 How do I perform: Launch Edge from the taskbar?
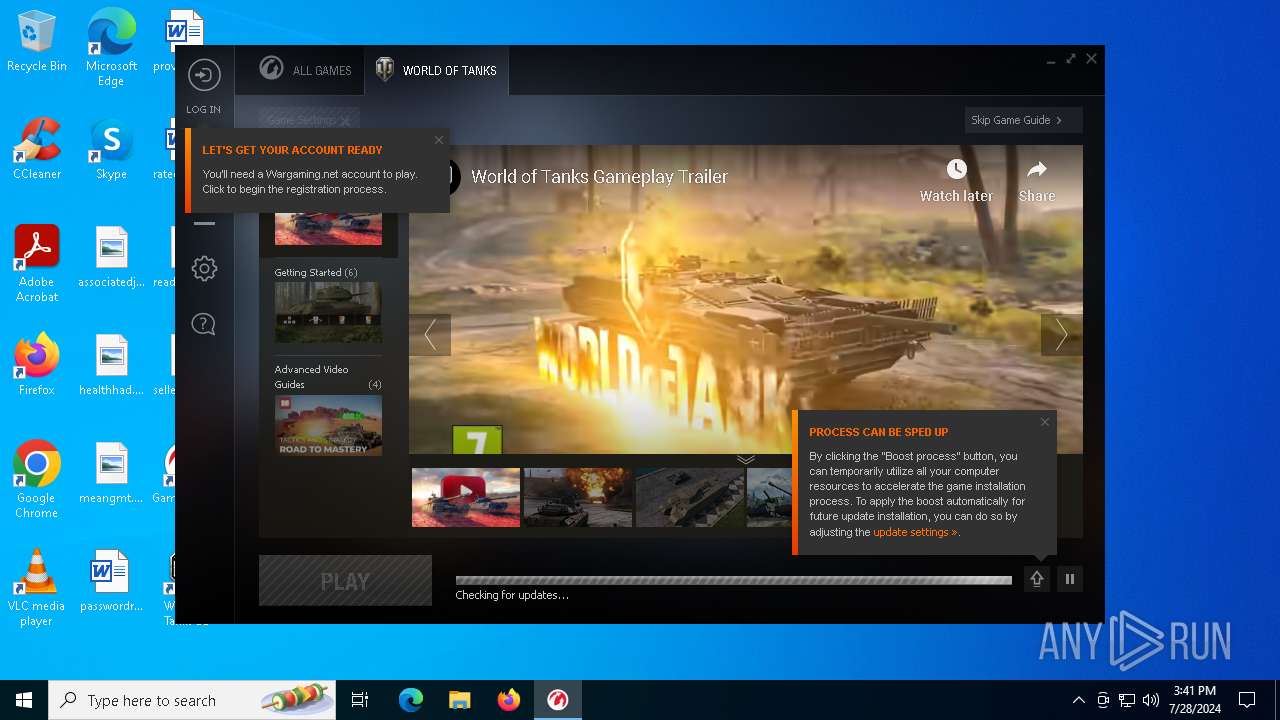(411, 700)
